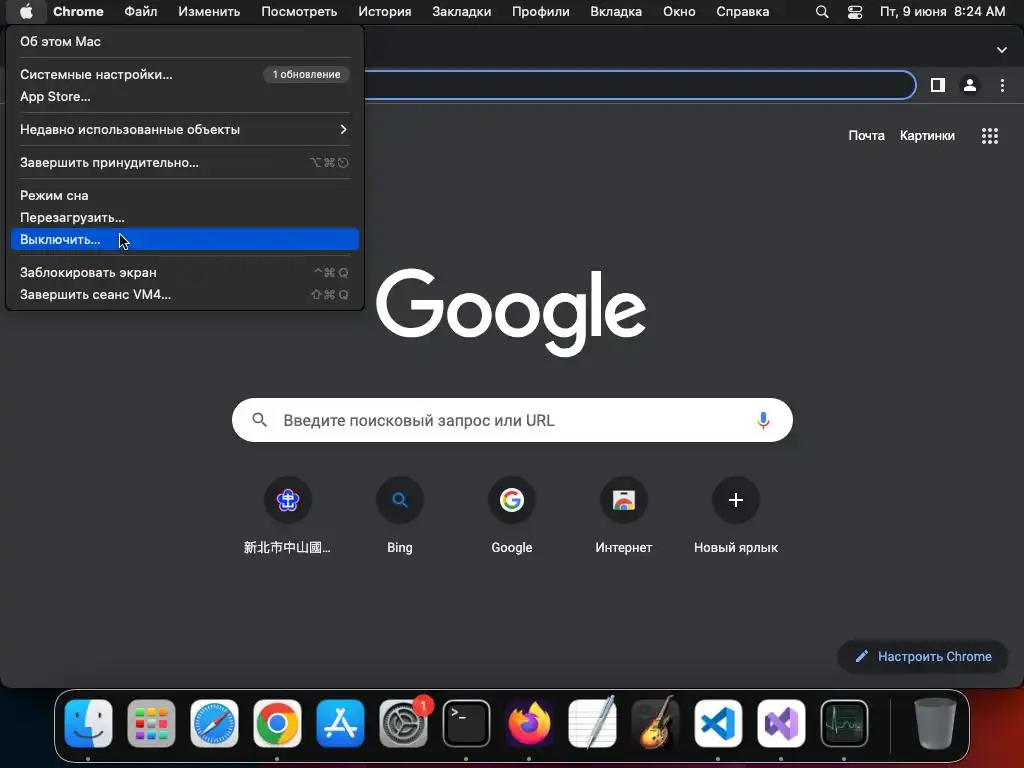The image size is (1024, 768).
Task: Launch Safari from the Dock
Action: [x=214, y=724]
